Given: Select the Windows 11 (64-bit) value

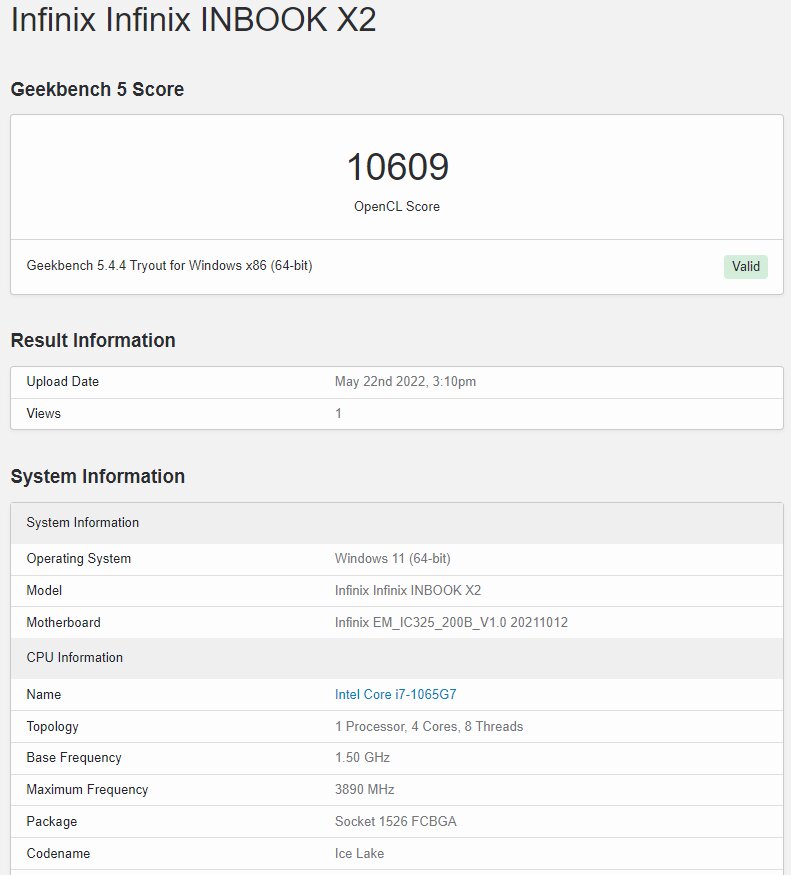Looking at the screenshot, I should click(392, 559).
